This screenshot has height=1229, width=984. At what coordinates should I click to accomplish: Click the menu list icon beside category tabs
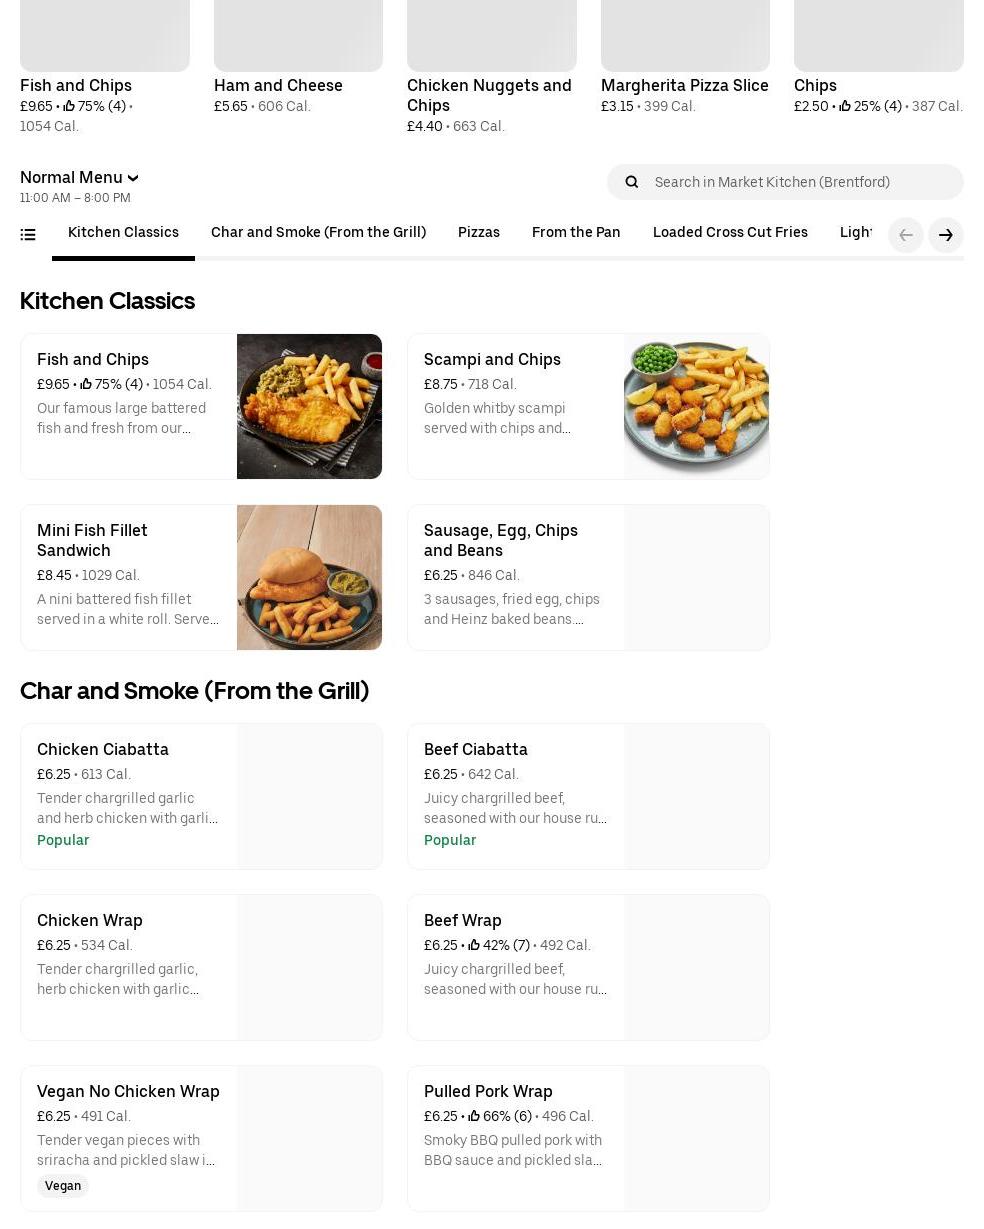tap(28, 235)
